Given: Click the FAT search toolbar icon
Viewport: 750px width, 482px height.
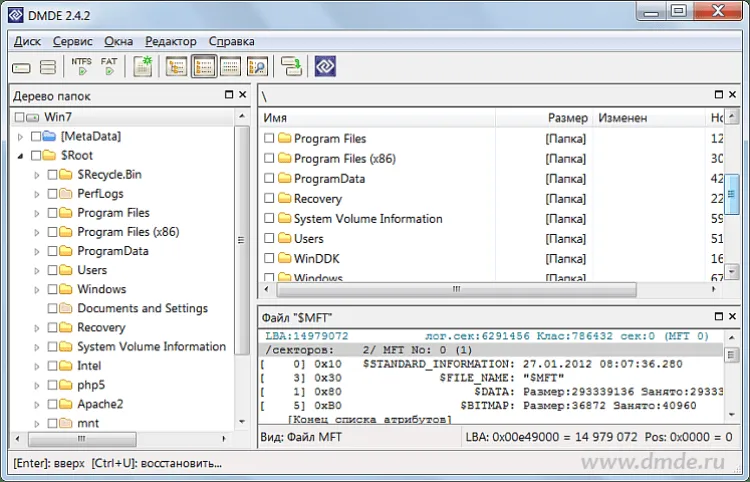Looking at the screenshot, I should 108,67.
